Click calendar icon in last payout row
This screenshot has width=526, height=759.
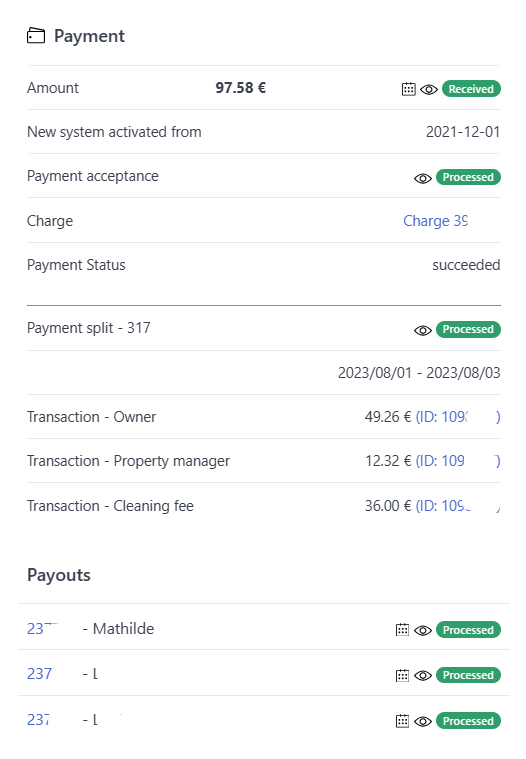pyautogui.click(x=402, y=721)
